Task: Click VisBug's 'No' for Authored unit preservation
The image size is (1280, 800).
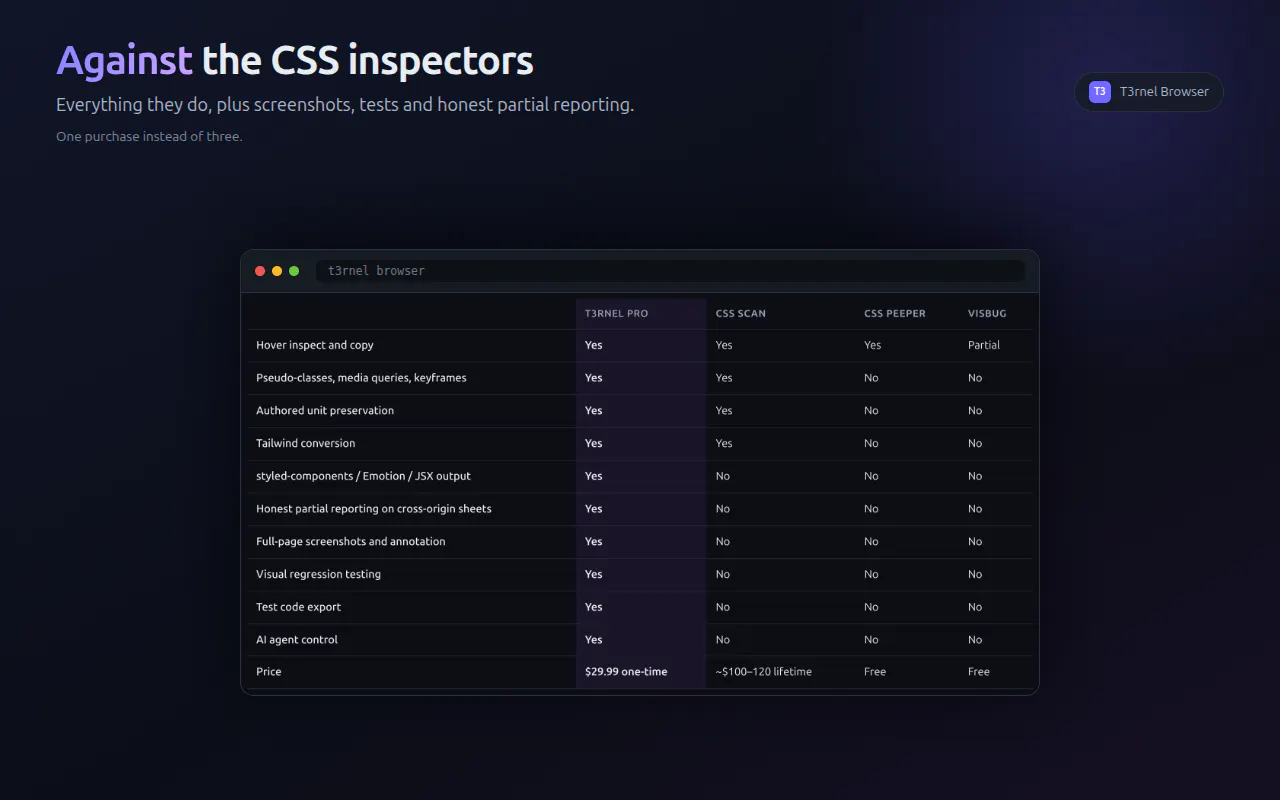Action: point(975,411)
